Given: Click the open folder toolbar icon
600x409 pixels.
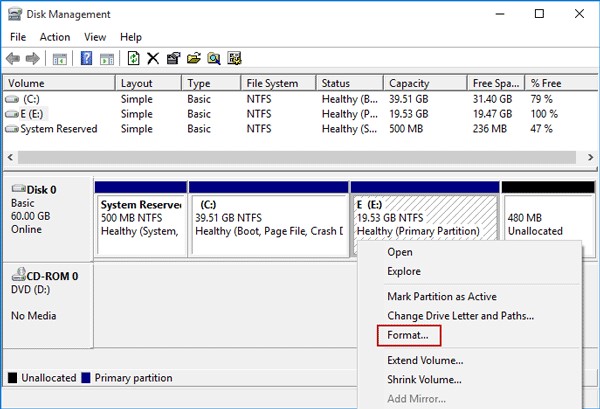Looking at the screenshot, I should (194, 59).
